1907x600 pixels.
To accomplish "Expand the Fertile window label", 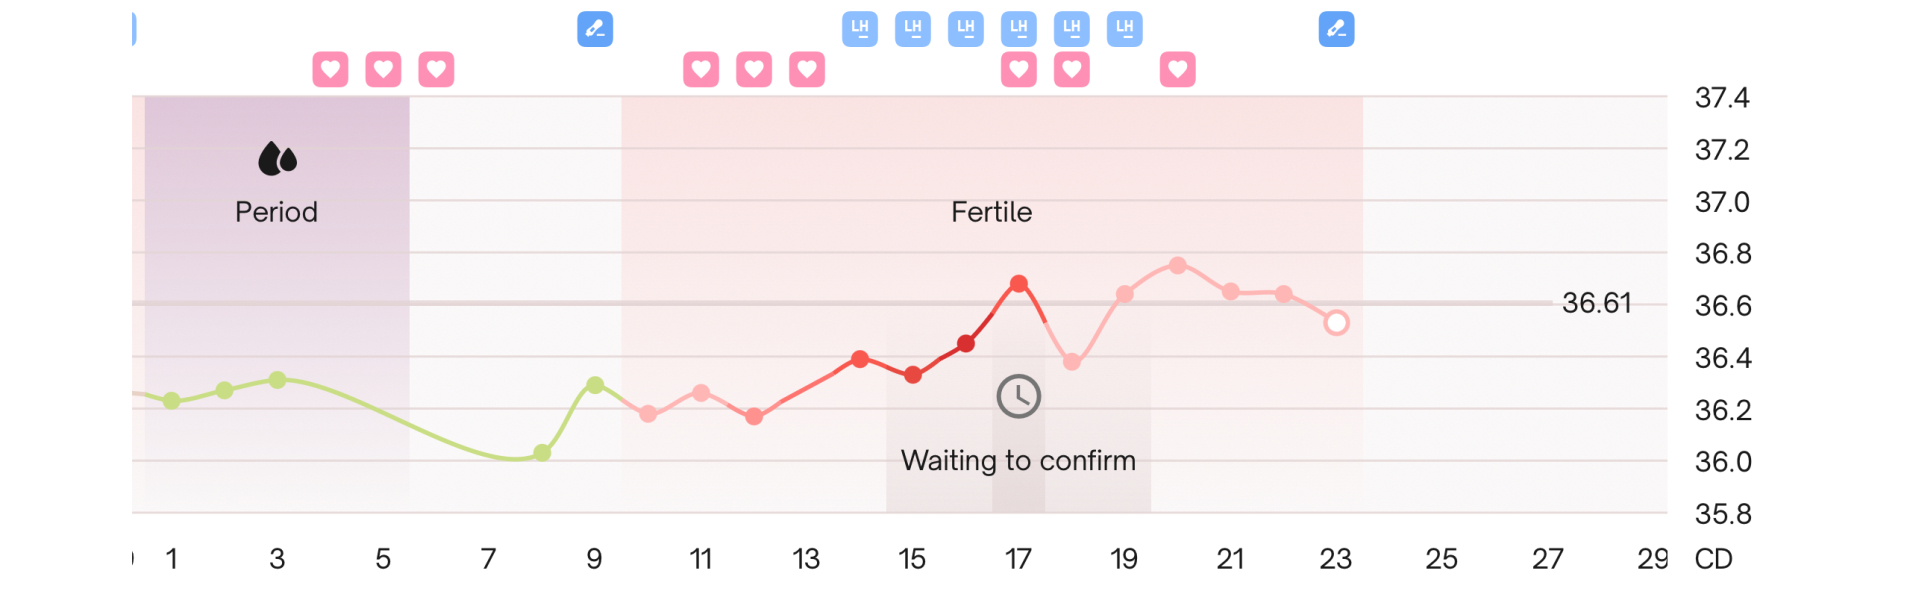I will tap(991, 211).
